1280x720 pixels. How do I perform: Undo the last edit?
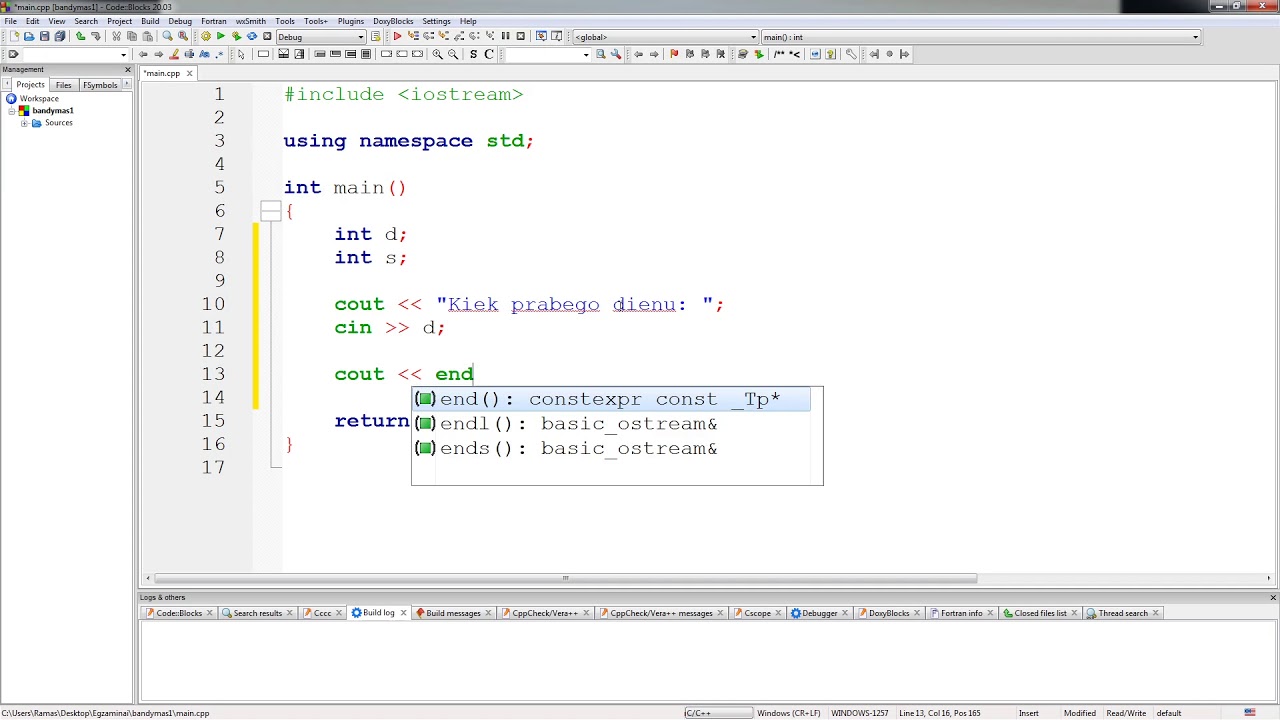80,36
